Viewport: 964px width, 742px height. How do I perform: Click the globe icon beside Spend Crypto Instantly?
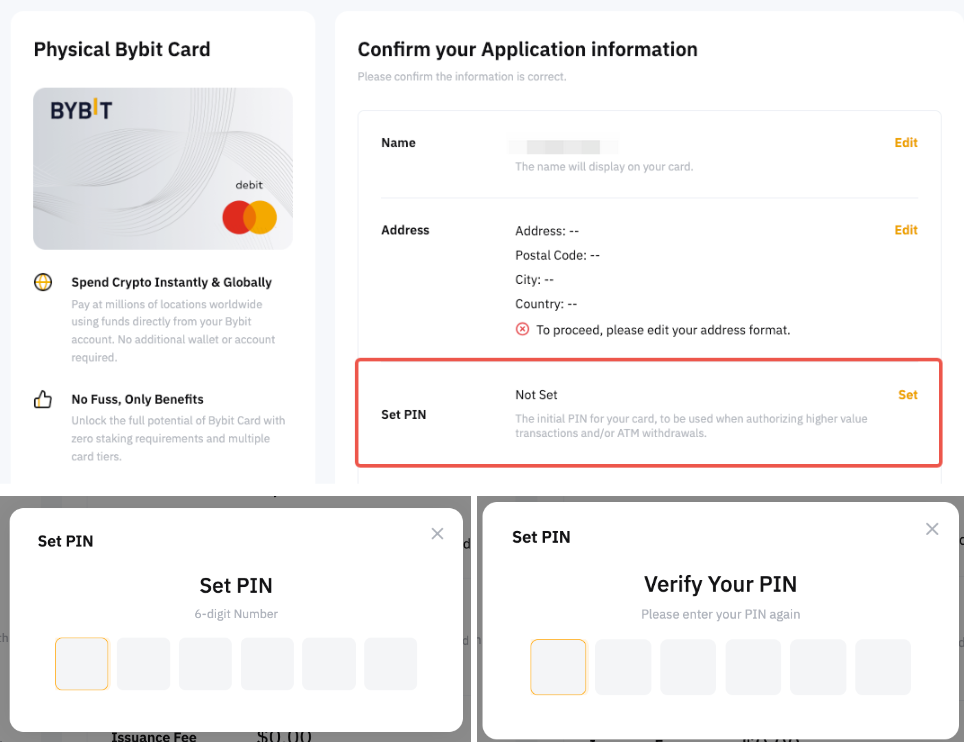[x=43, y=282]
